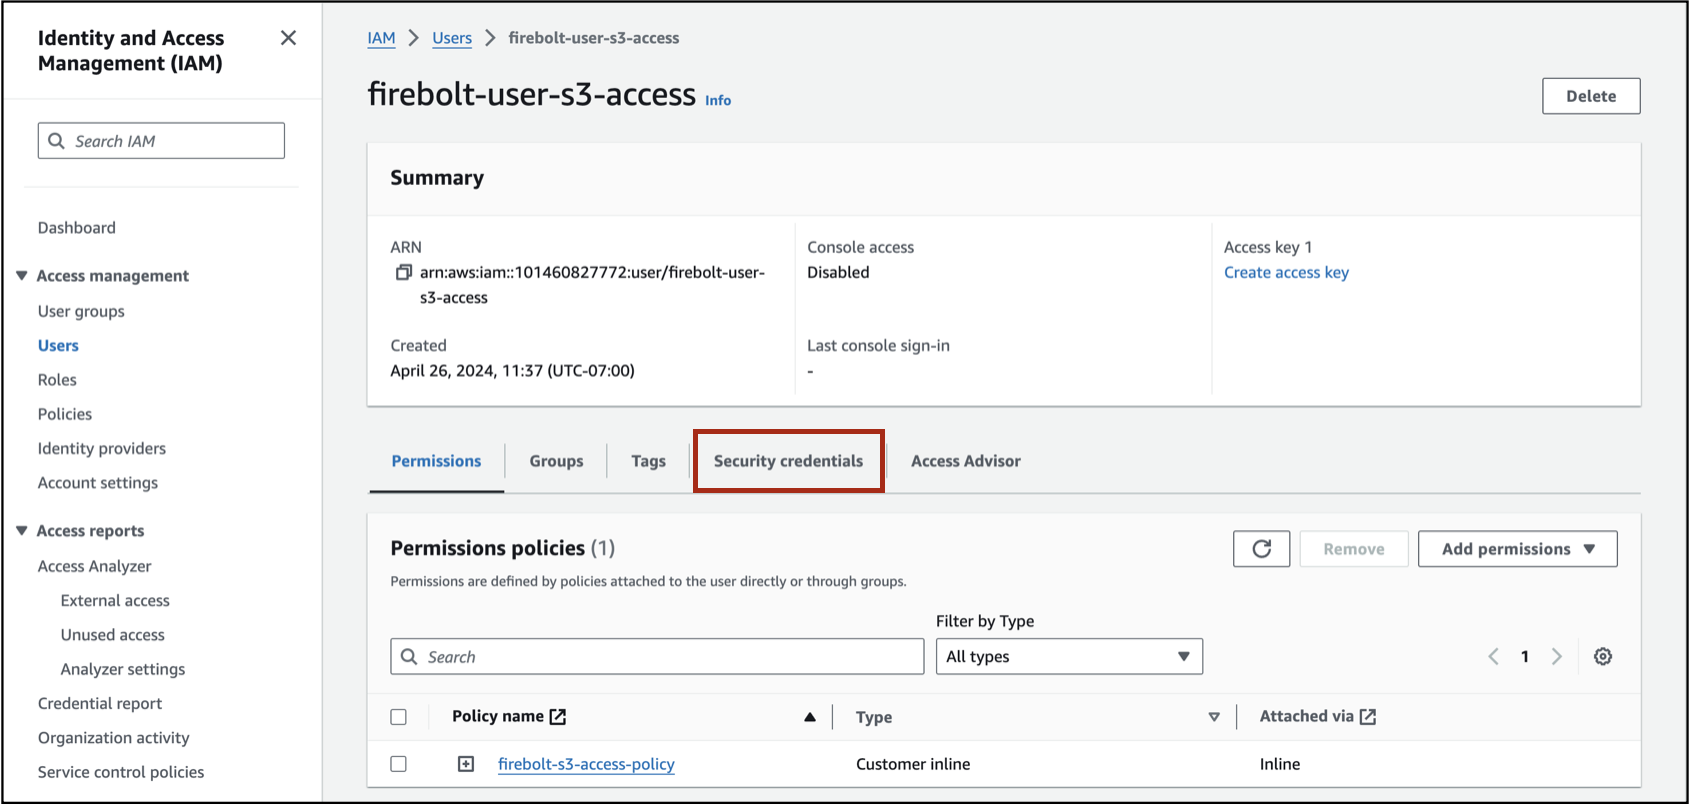Click the page number 1 indicator

[x=1525, y=657]
